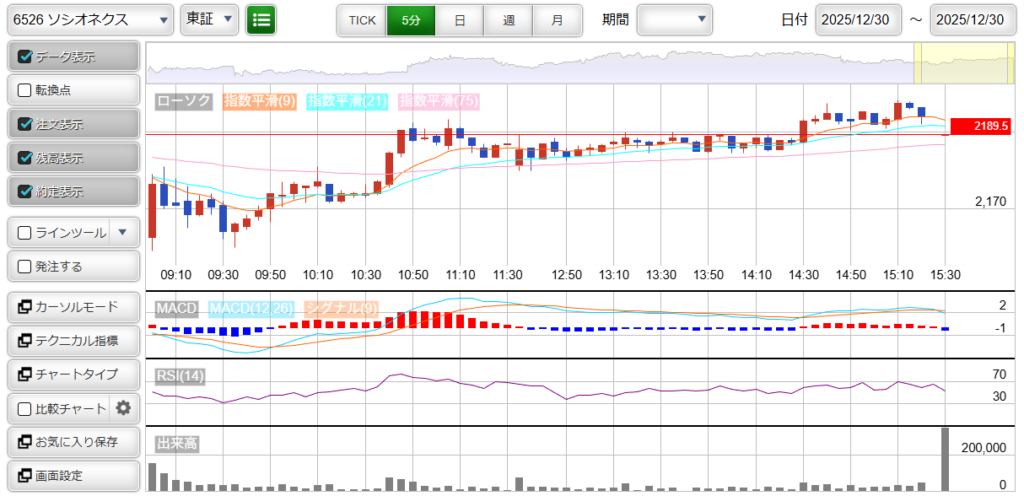Screen dimensions: 1024x496
Task: Expand the 期間 period dropdown
Action: pyautogui.click(x=674, y=19)
